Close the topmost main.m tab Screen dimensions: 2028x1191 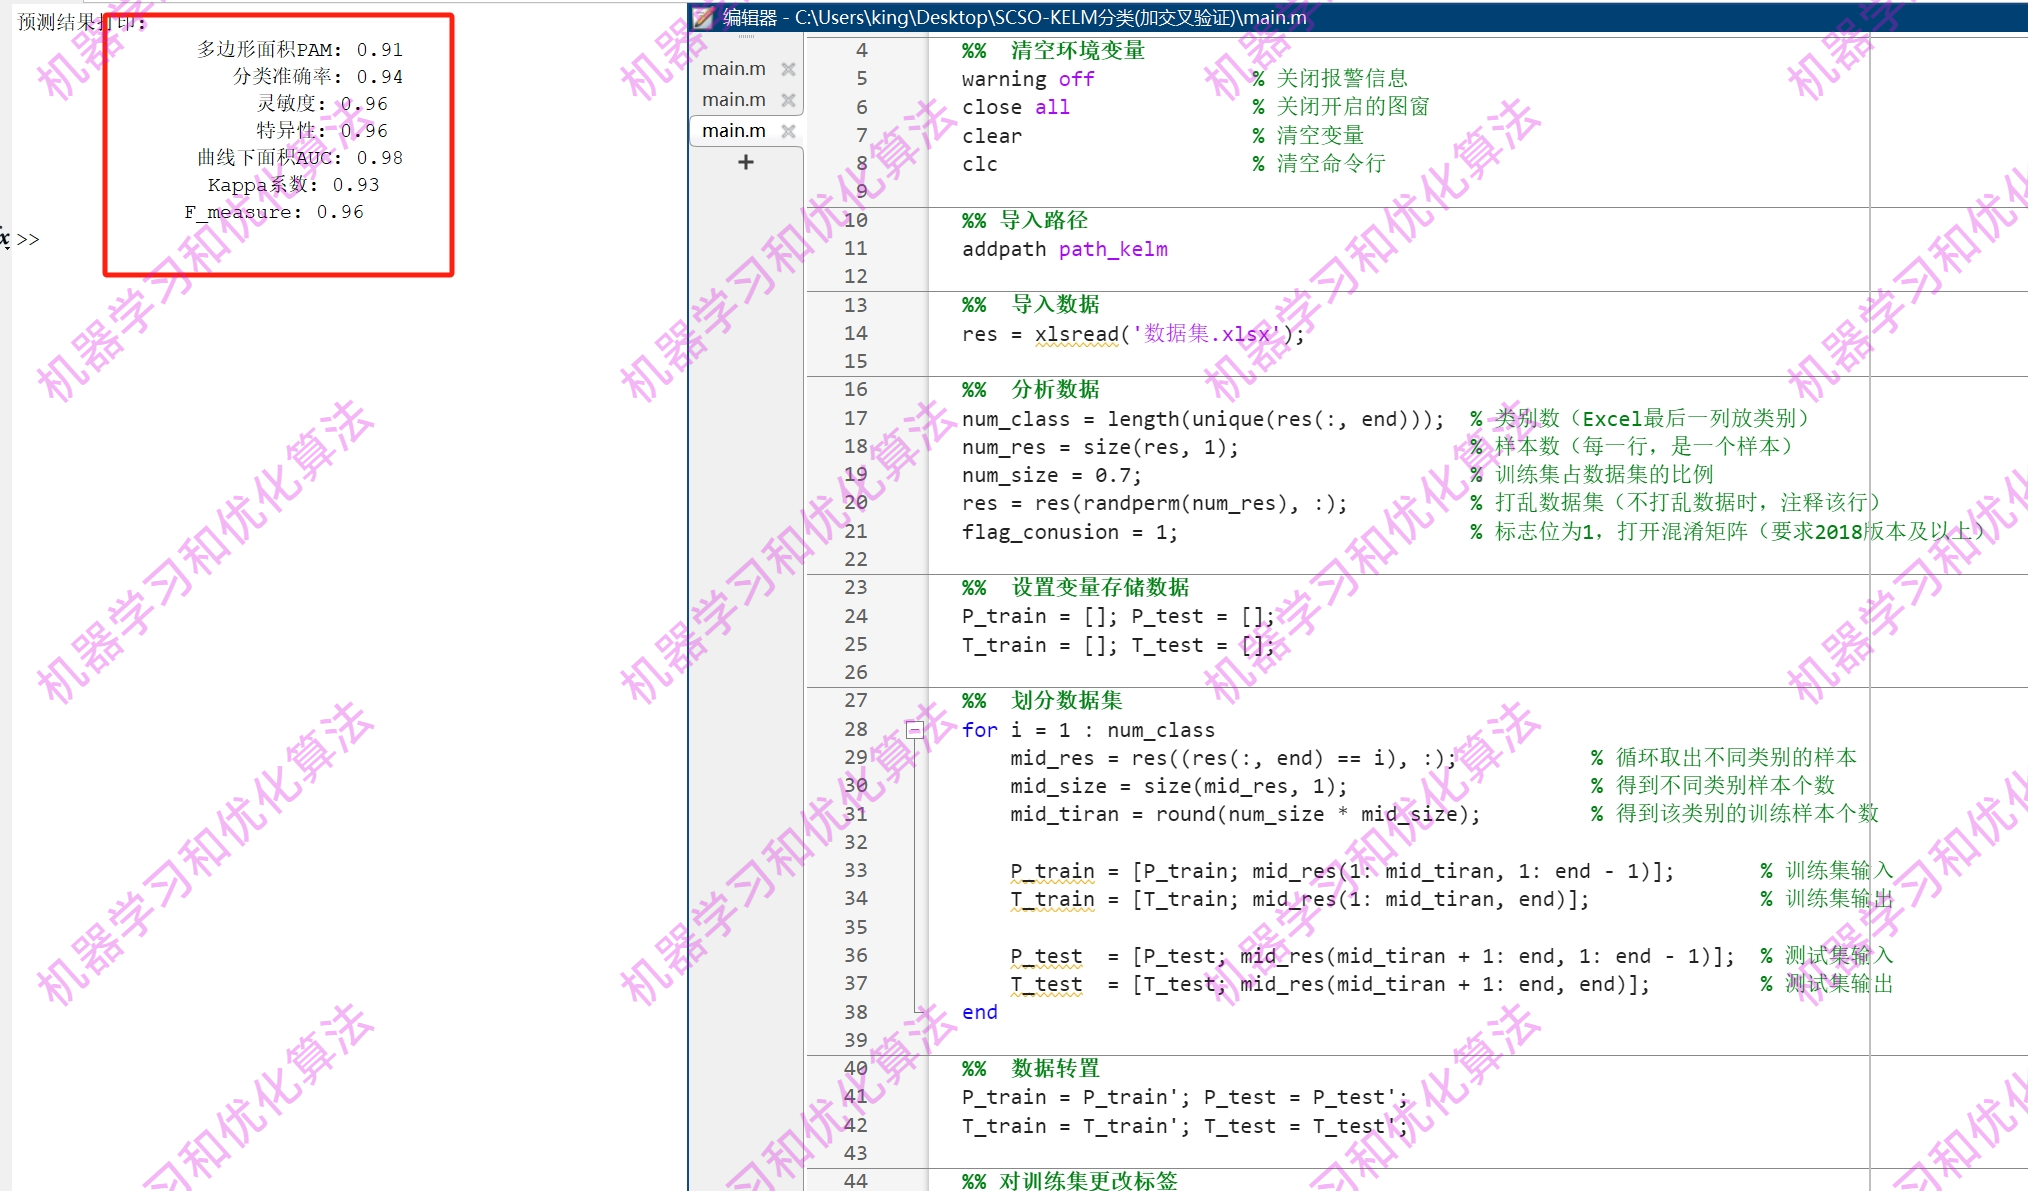(788, 69)
